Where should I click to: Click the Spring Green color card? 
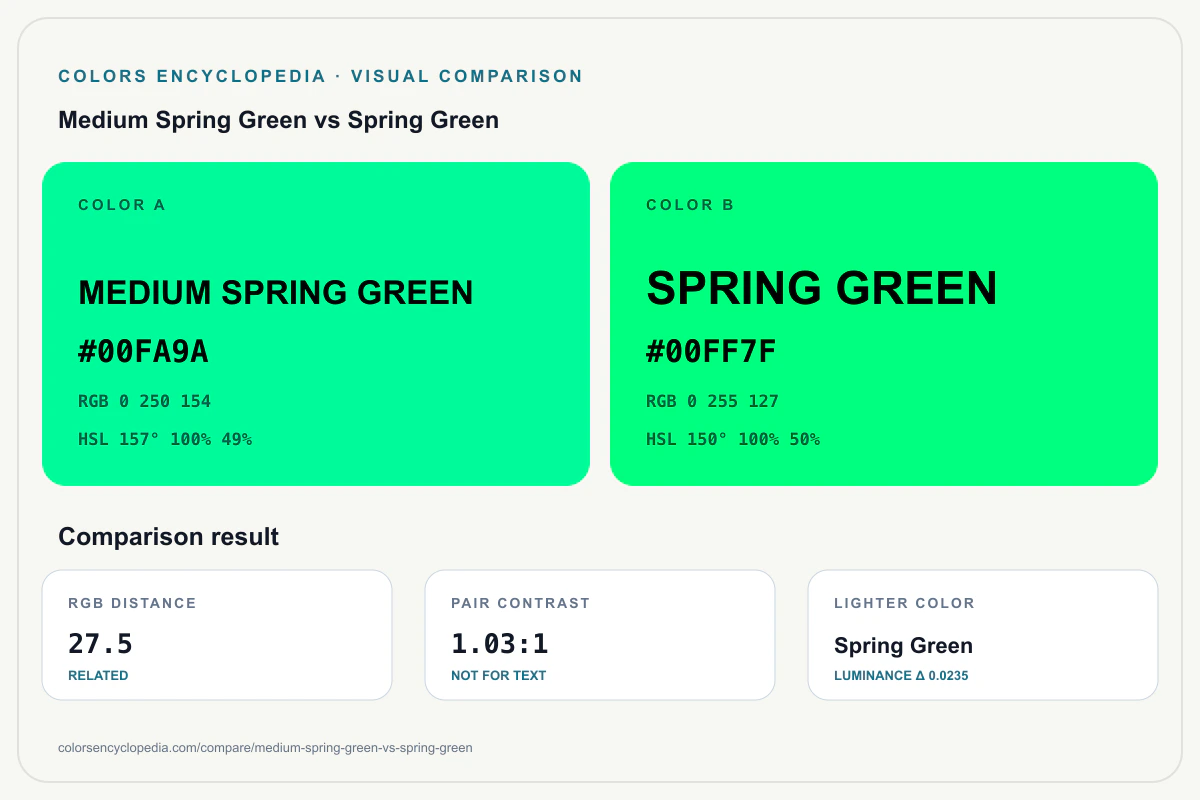click(884, 324)
